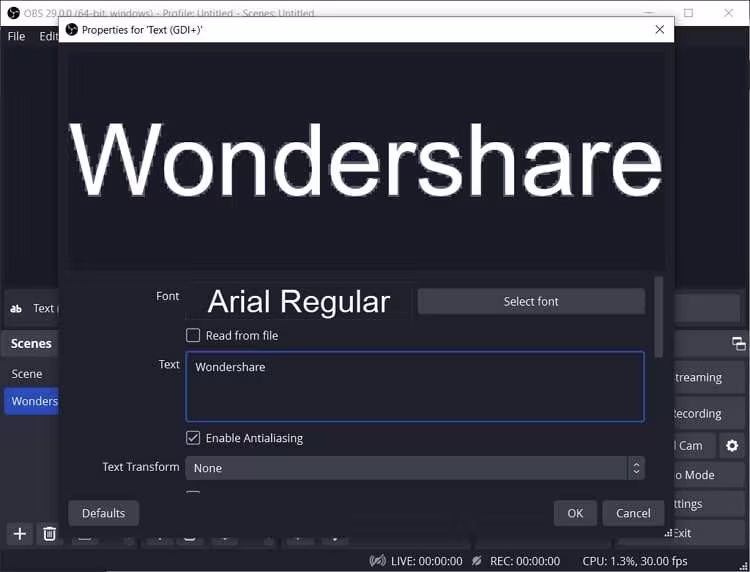Click the Arial Regular font preview
The height and width of the screenshot is (572, 750).
click(298, 302)
